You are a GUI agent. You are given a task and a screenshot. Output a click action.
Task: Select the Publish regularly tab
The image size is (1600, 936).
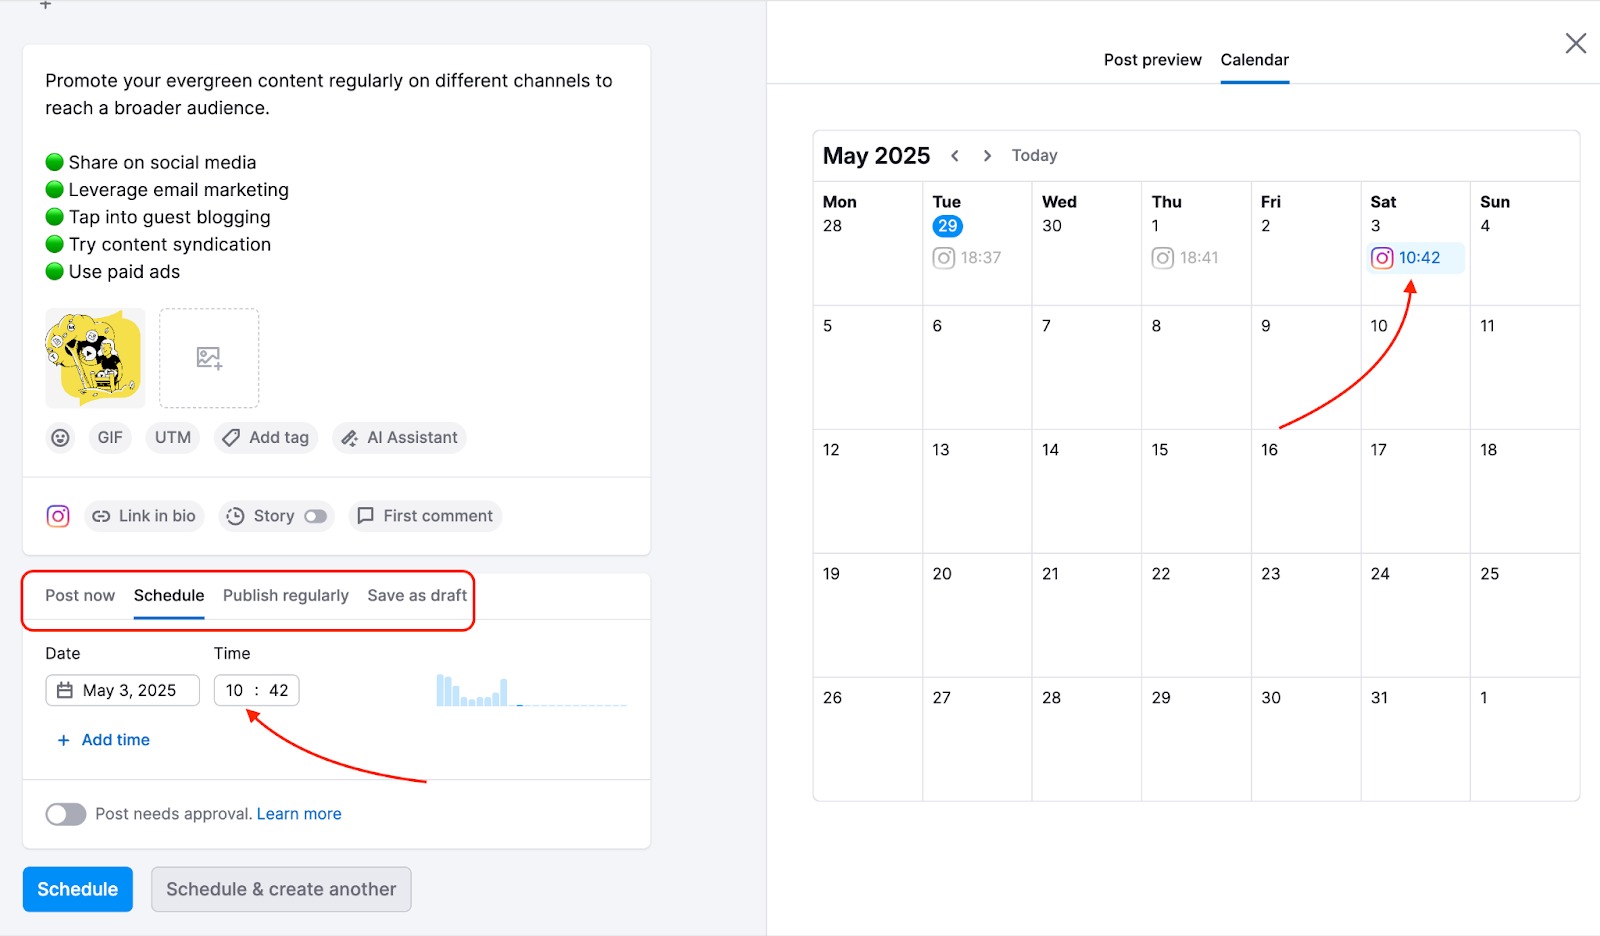[x=285, y=595]
